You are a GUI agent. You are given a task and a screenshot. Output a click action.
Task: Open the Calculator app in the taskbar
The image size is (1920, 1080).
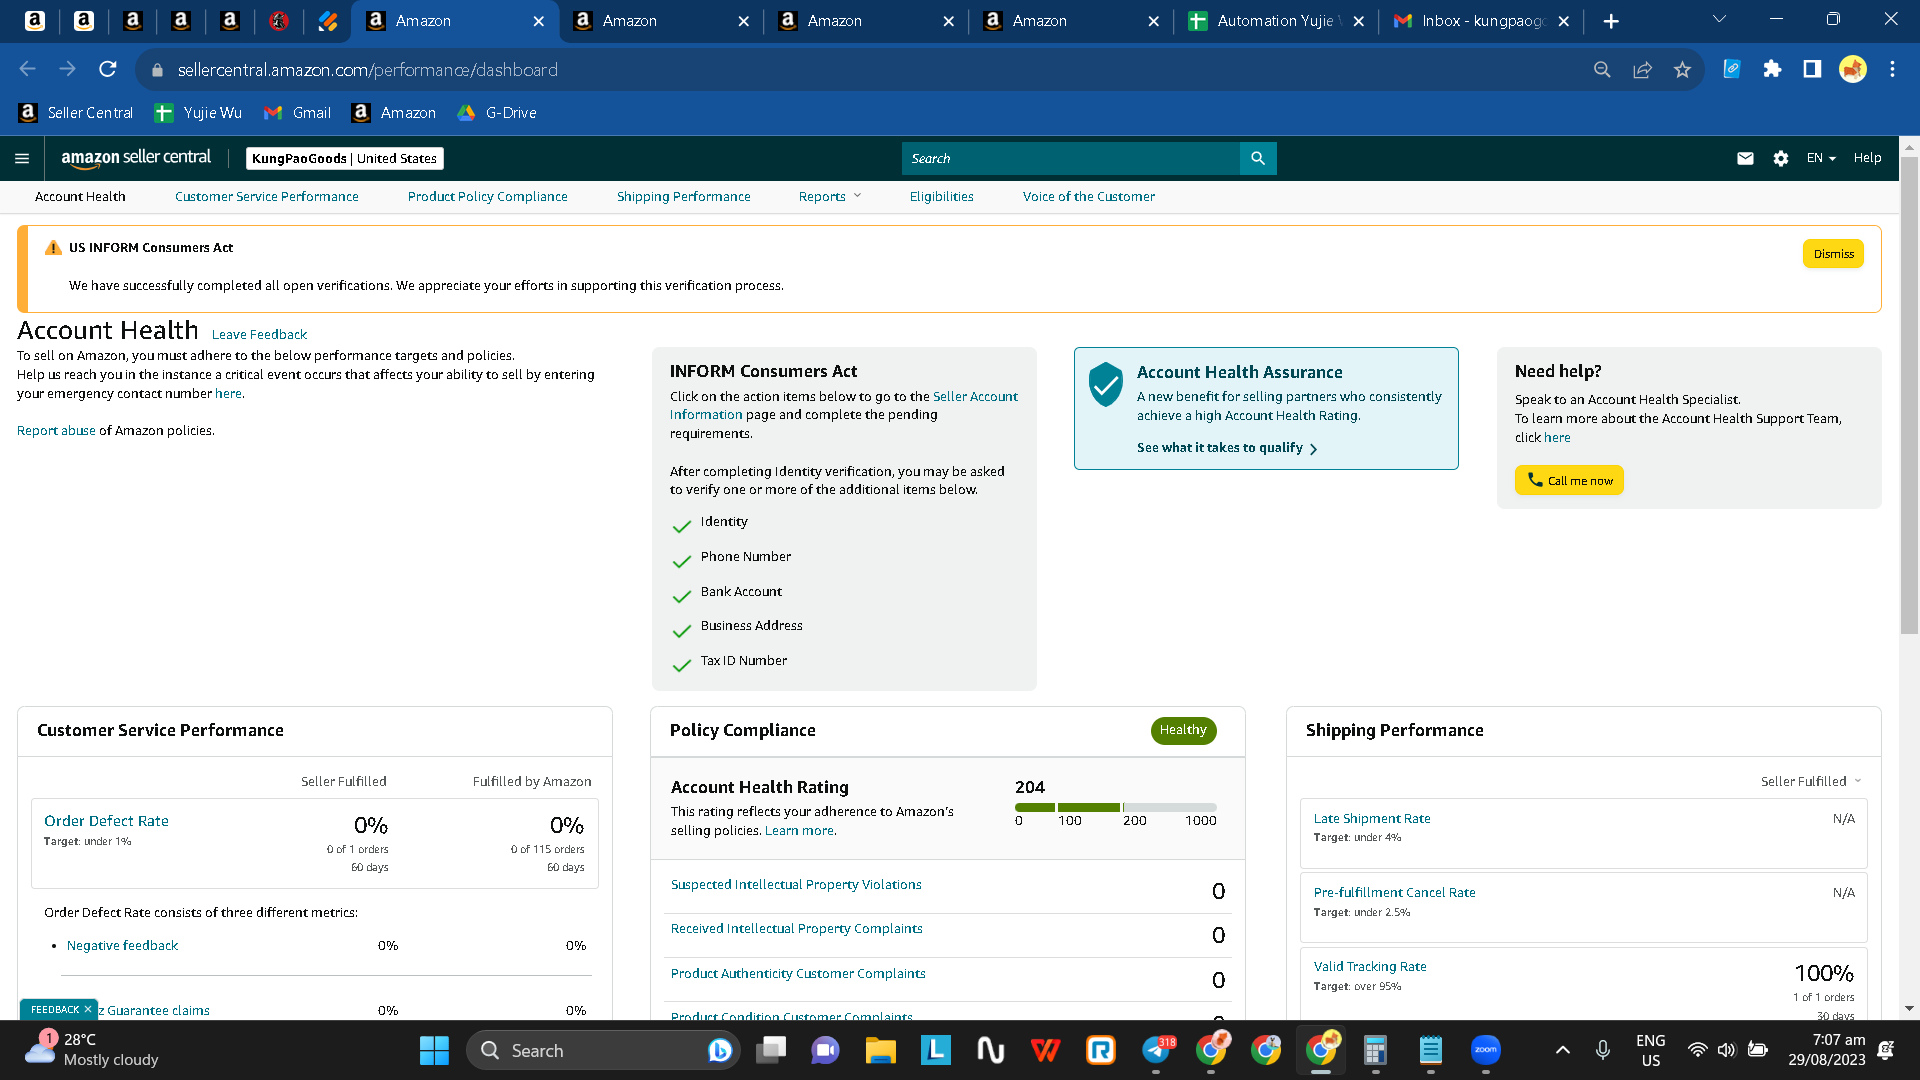(1376, 1050)
